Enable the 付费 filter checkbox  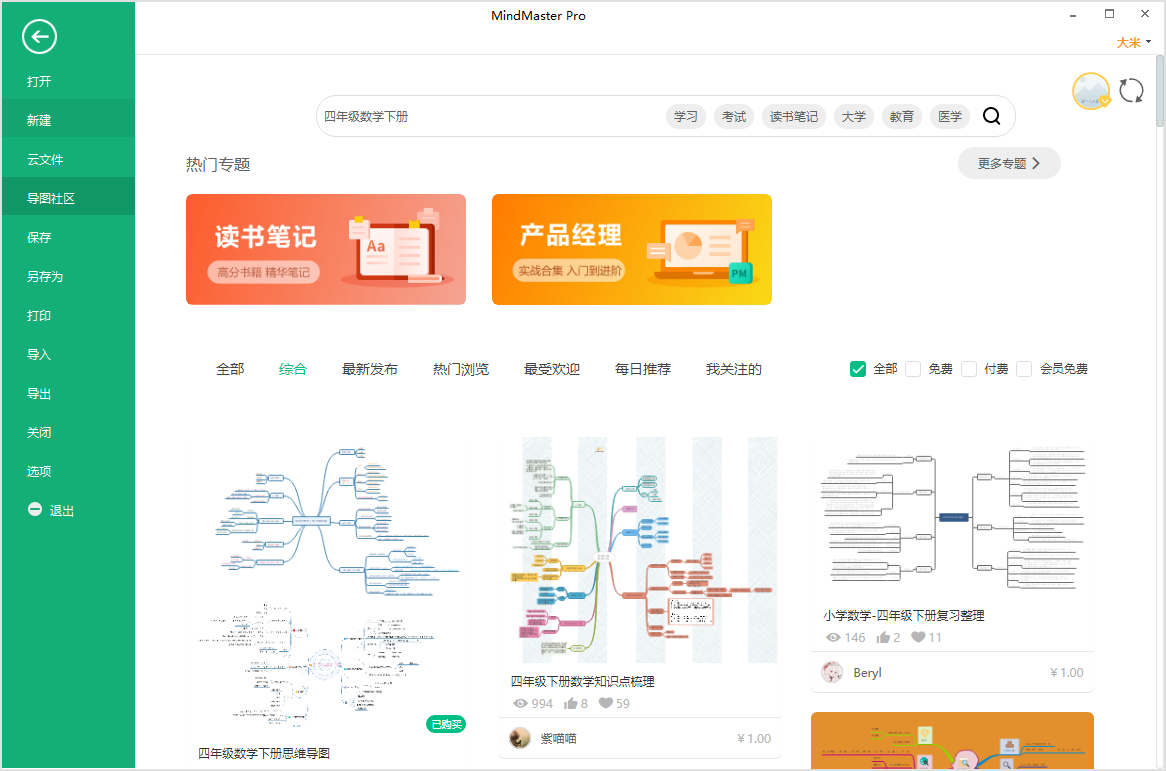pos(969,369)
